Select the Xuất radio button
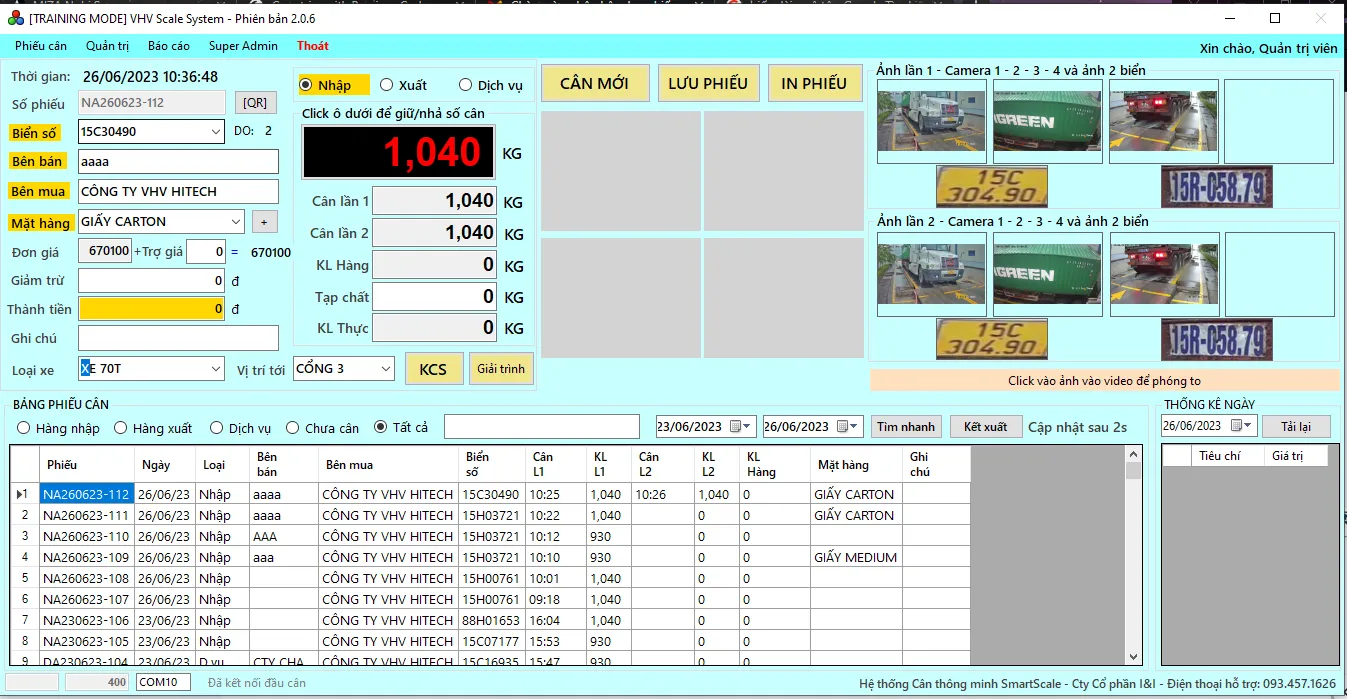This screenshot has height=699, width=1347. [x=387, y=86]
